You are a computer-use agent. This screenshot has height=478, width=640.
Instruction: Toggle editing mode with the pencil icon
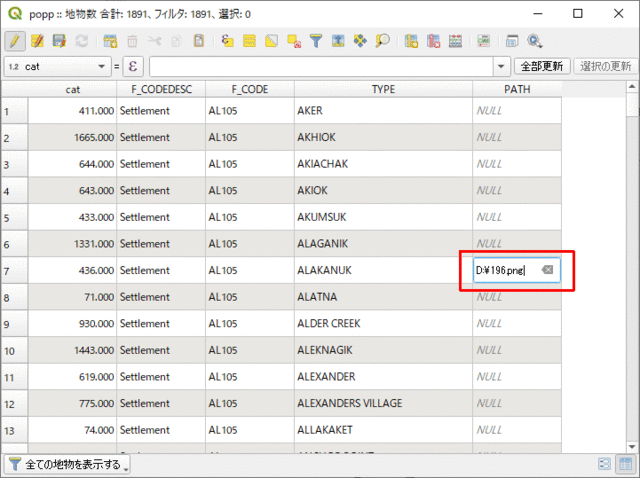coord(15,41)
